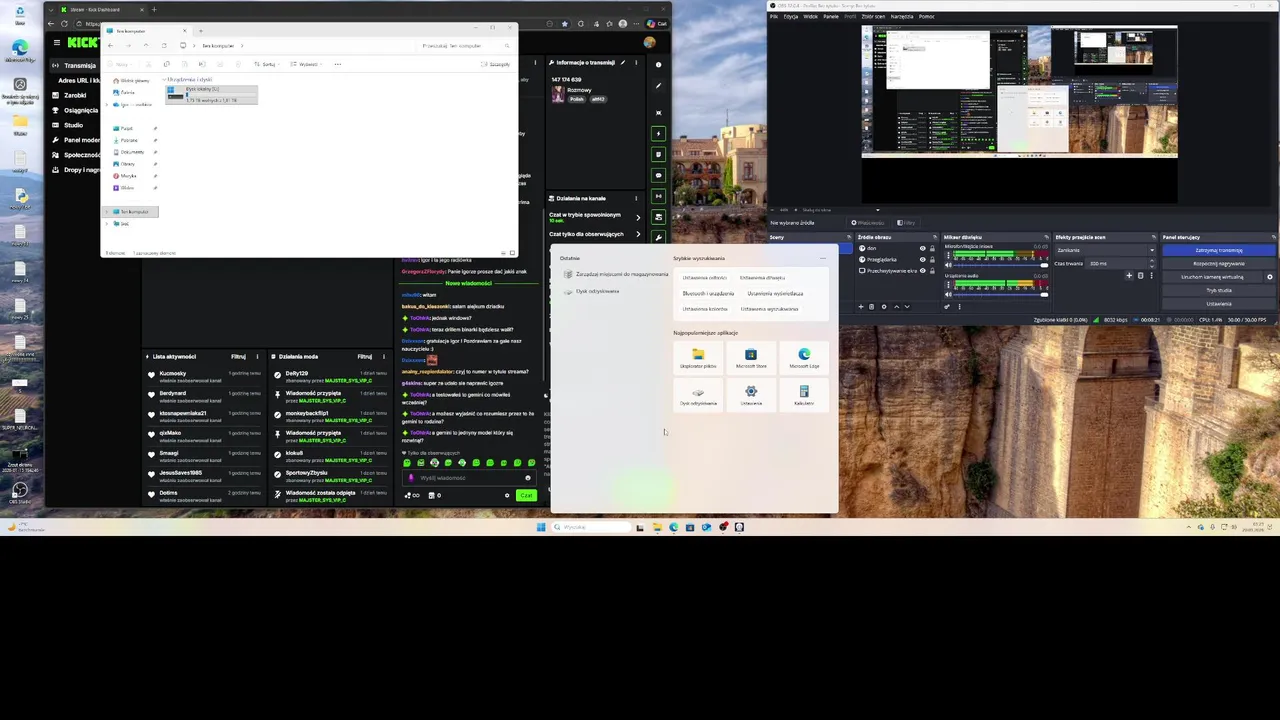Collapse the Urządzenia i dyski group
Image resolution: width=1280 pixels, height=720 pixels.
(x=164, y=79)
